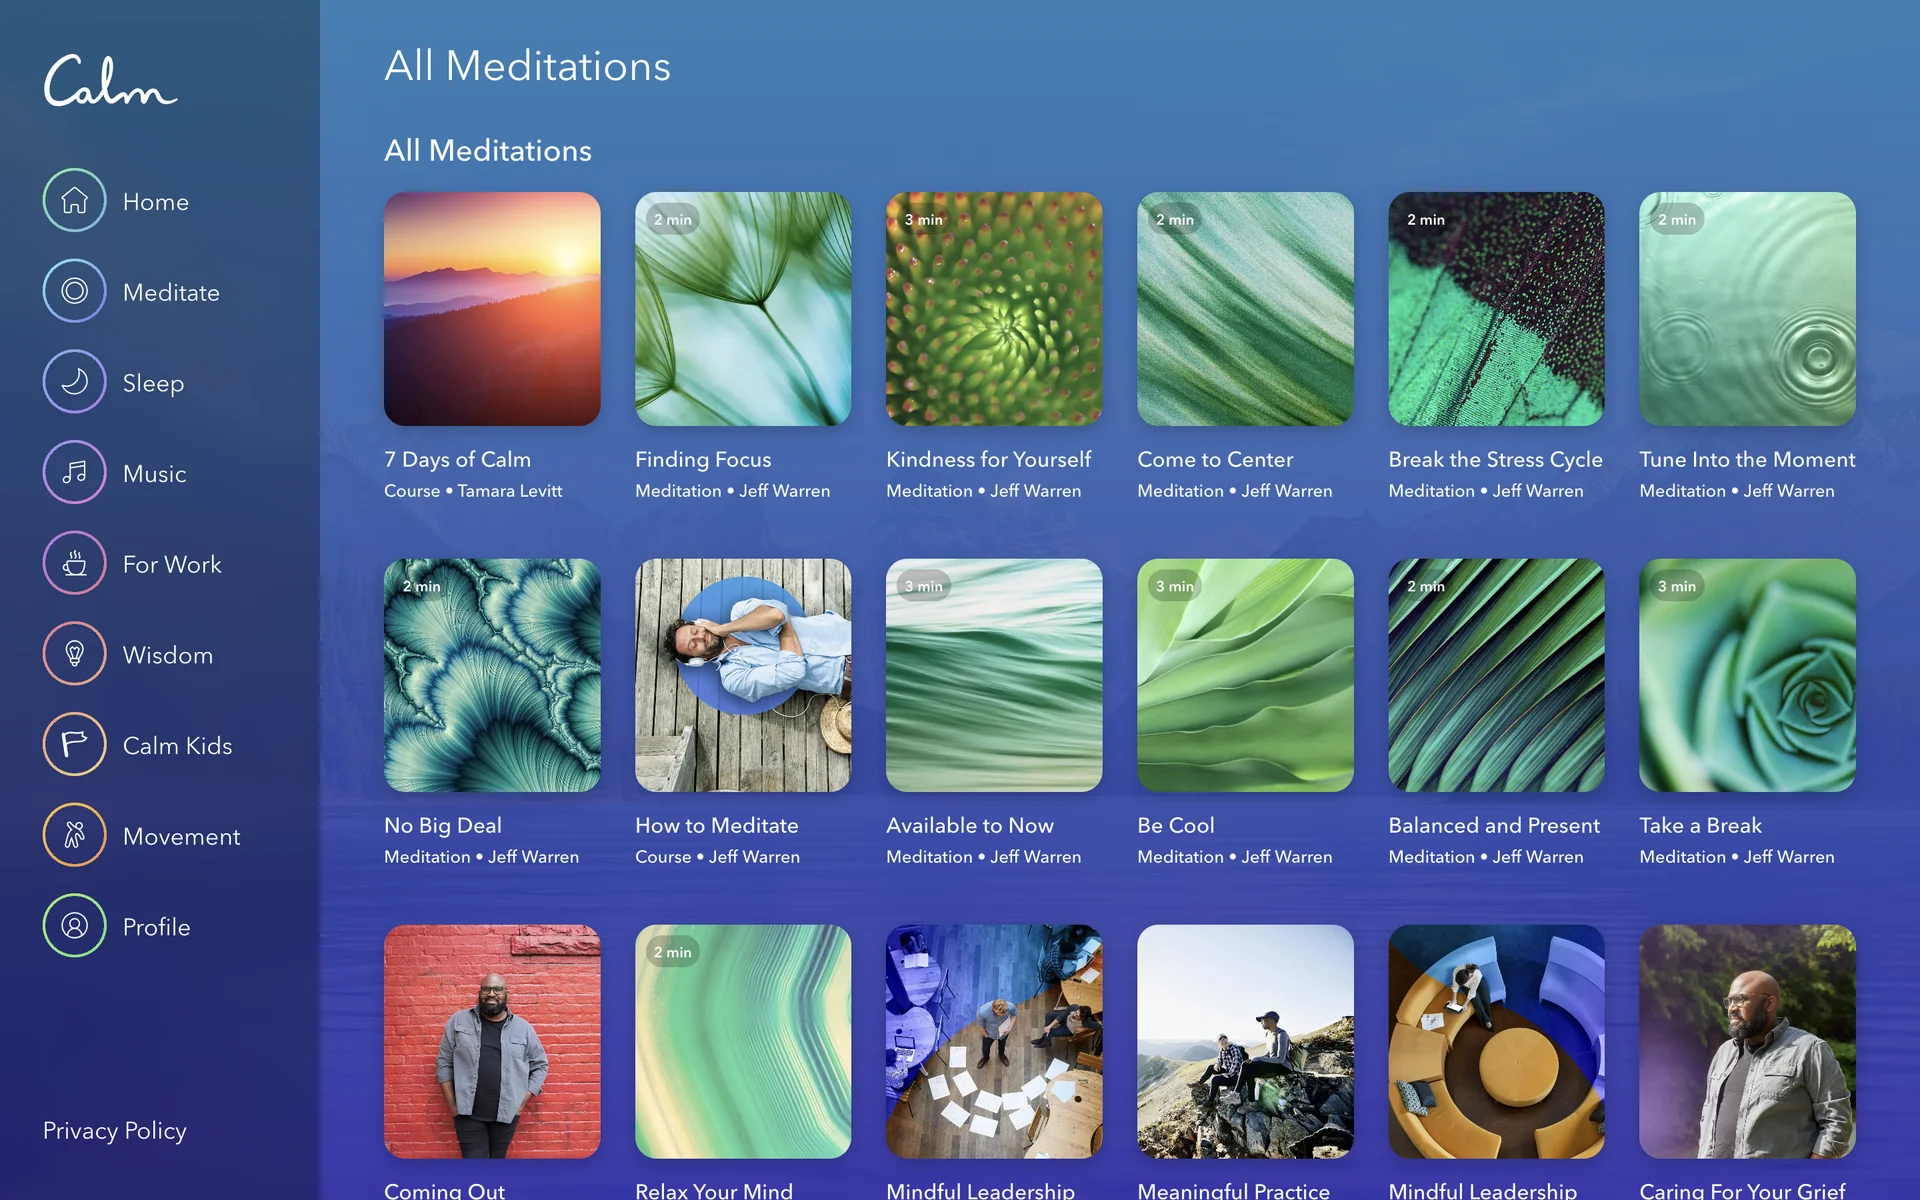Select the Wisdom lightbulb icon
The image size is (1920, 1200).
point(74,654)
